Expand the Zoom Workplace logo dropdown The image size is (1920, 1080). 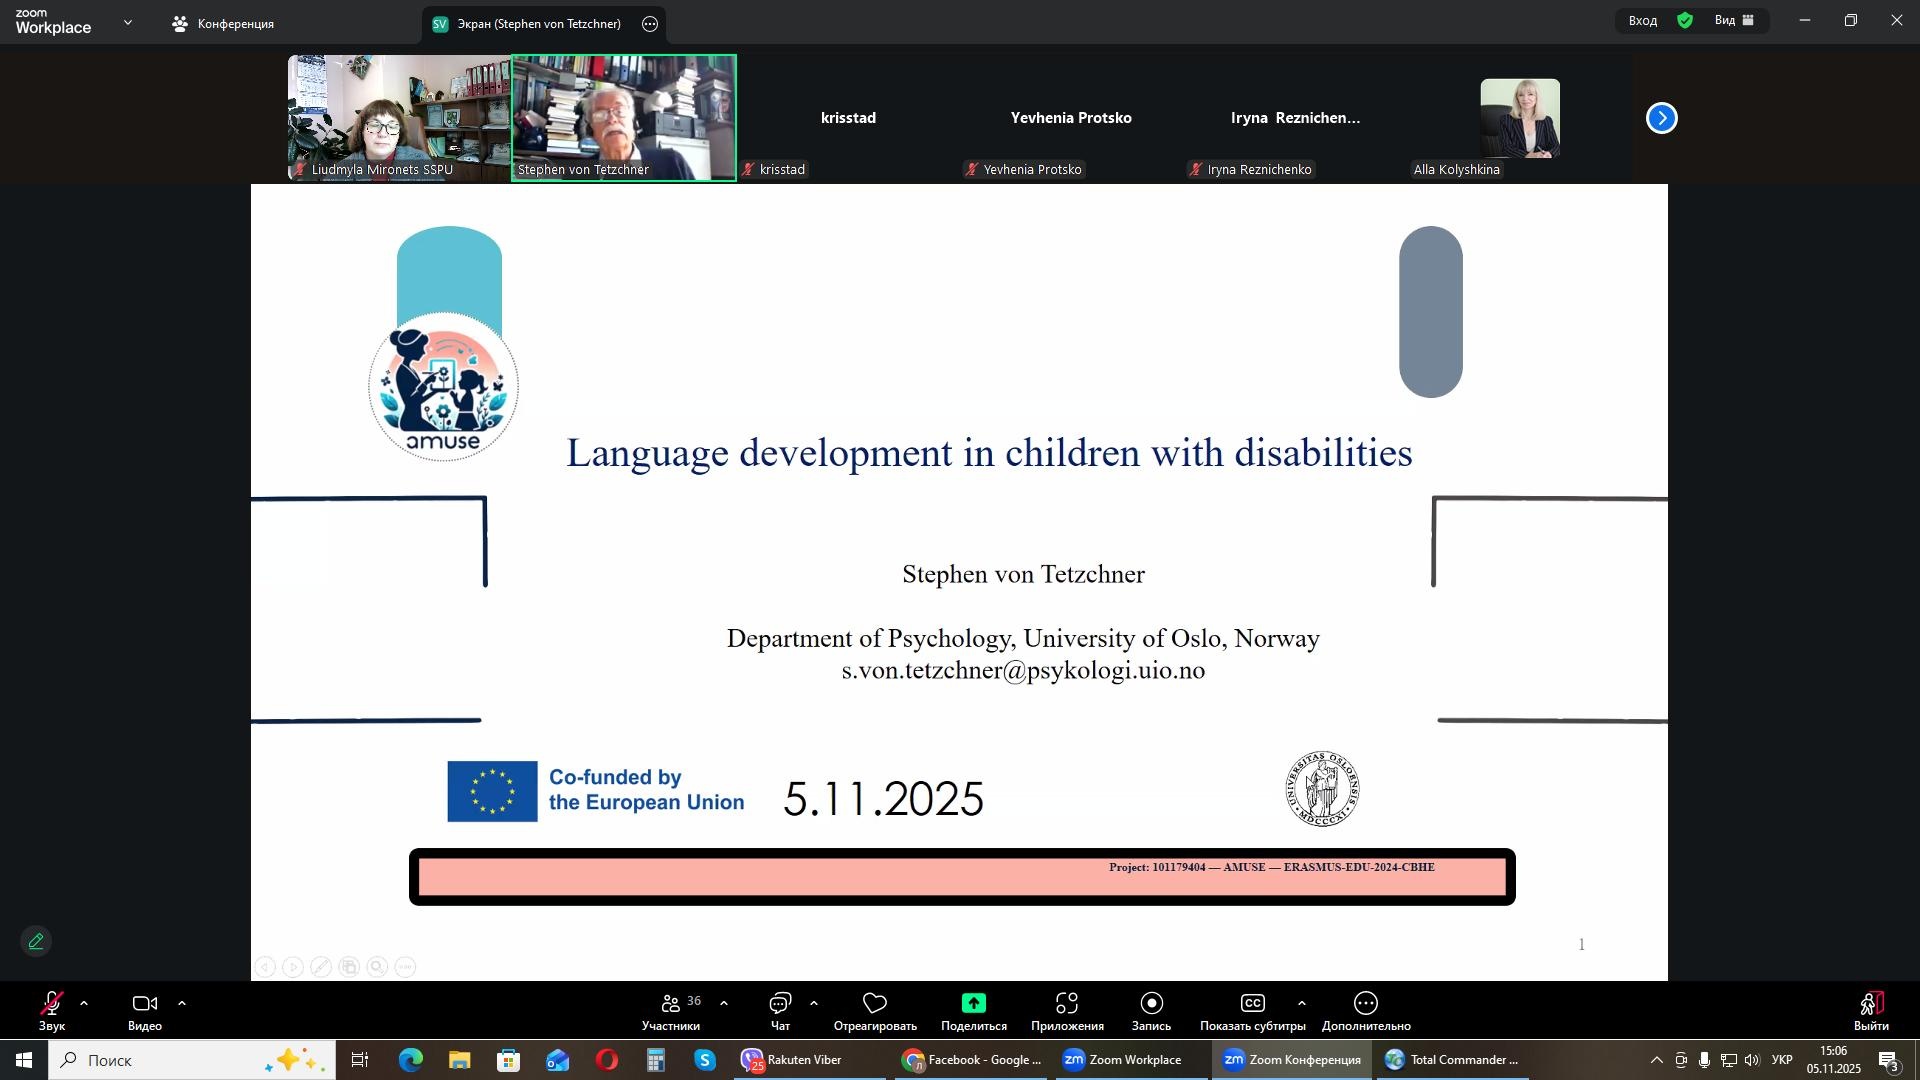click(127, 22)
